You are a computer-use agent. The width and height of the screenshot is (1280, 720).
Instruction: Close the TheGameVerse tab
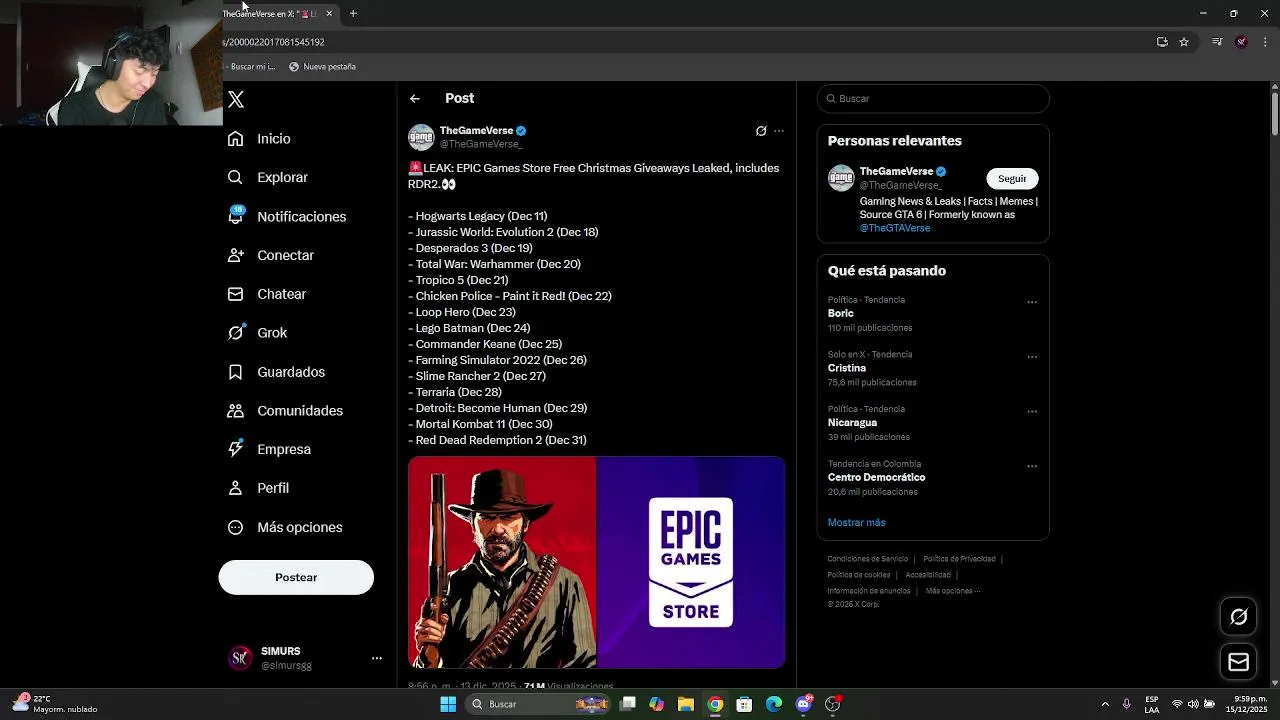click(329, 13)
